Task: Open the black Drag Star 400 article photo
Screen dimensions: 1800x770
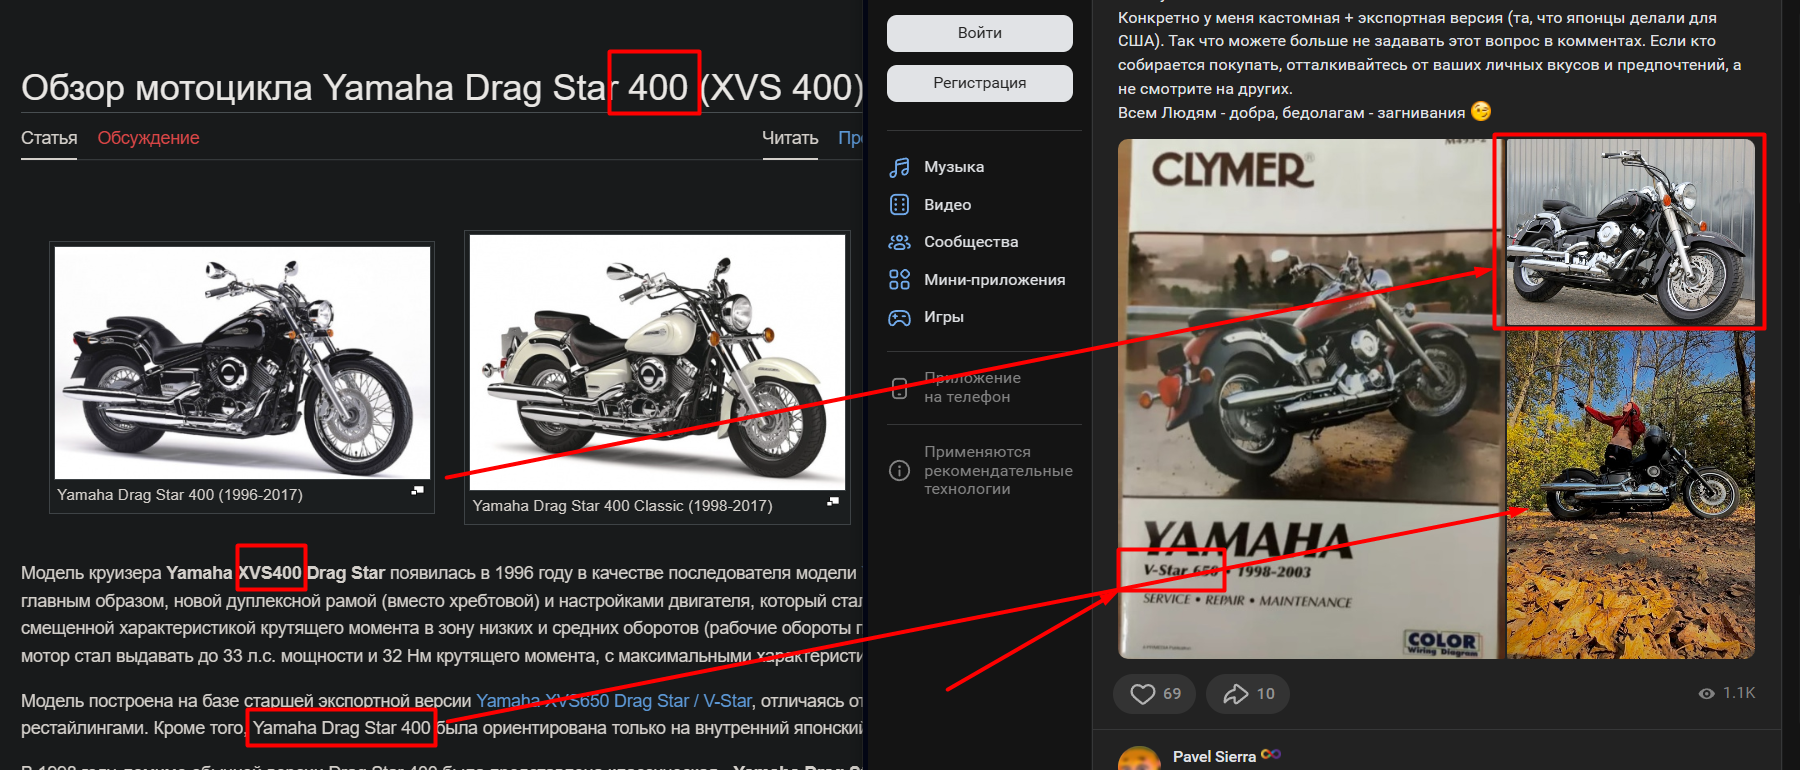Action: (x=243, y=363)
